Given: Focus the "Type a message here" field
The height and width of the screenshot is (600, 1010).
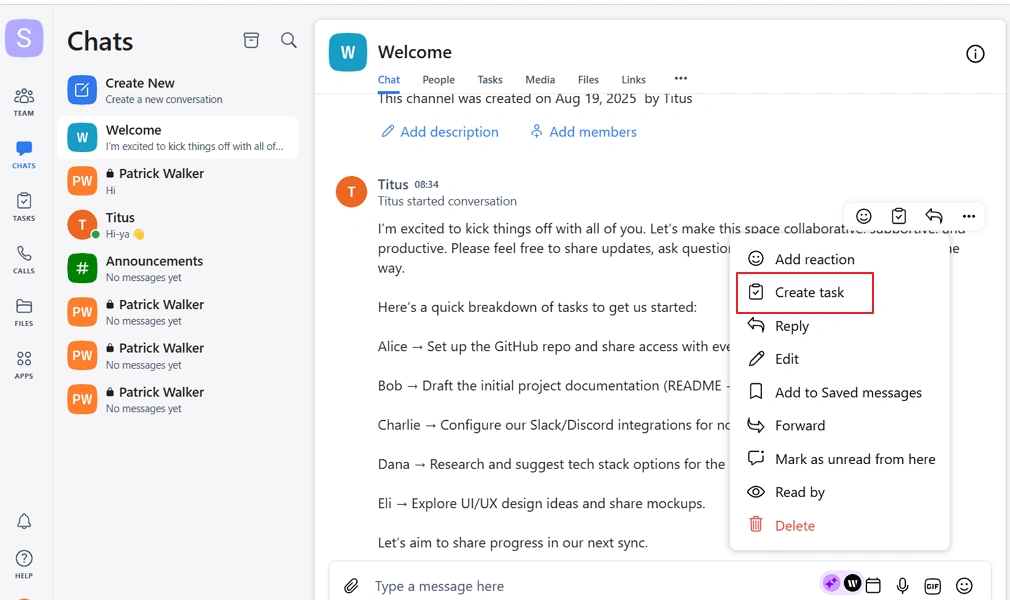Looking at the screenshot, I should tap(593, 586).
